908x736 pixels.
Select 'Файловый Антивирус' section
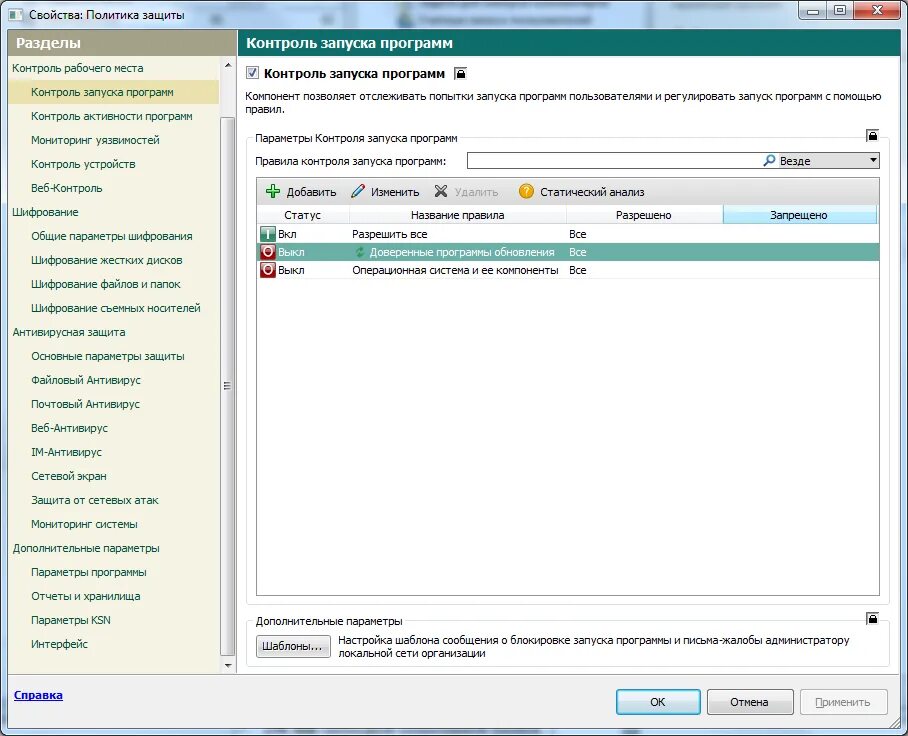86,380
